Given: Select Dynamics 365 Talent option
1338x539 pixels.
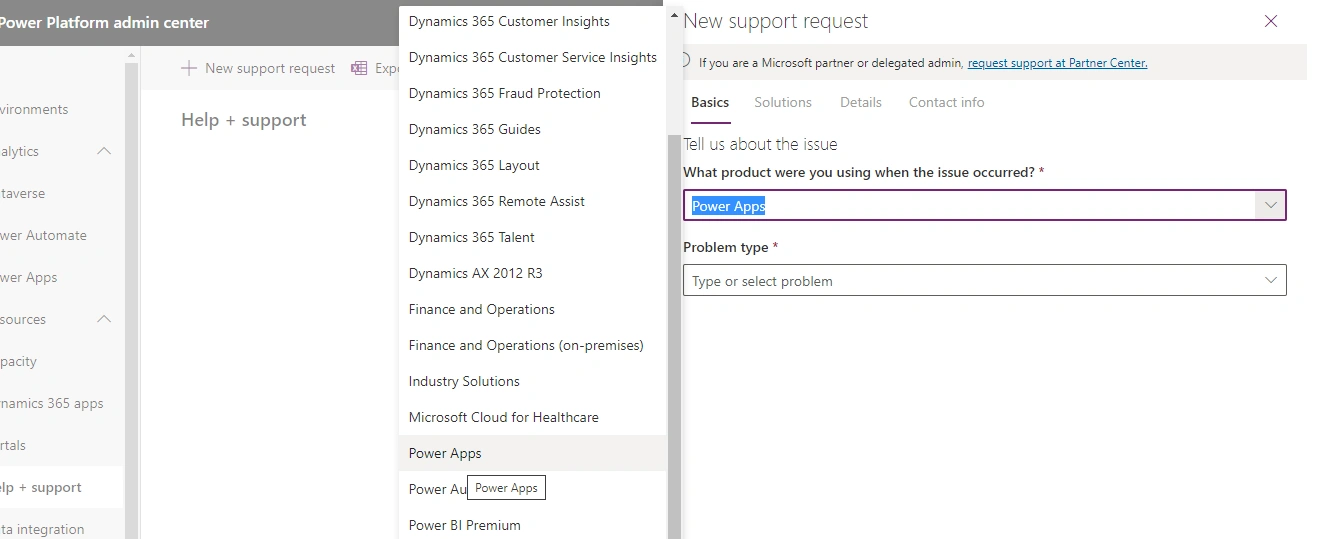Looking at the screenshot, I should click(532, 237).
